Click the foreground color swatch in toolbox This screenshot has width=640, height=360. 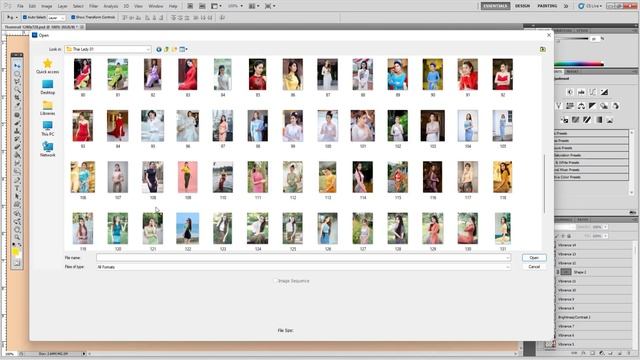(x=16, y=251)
